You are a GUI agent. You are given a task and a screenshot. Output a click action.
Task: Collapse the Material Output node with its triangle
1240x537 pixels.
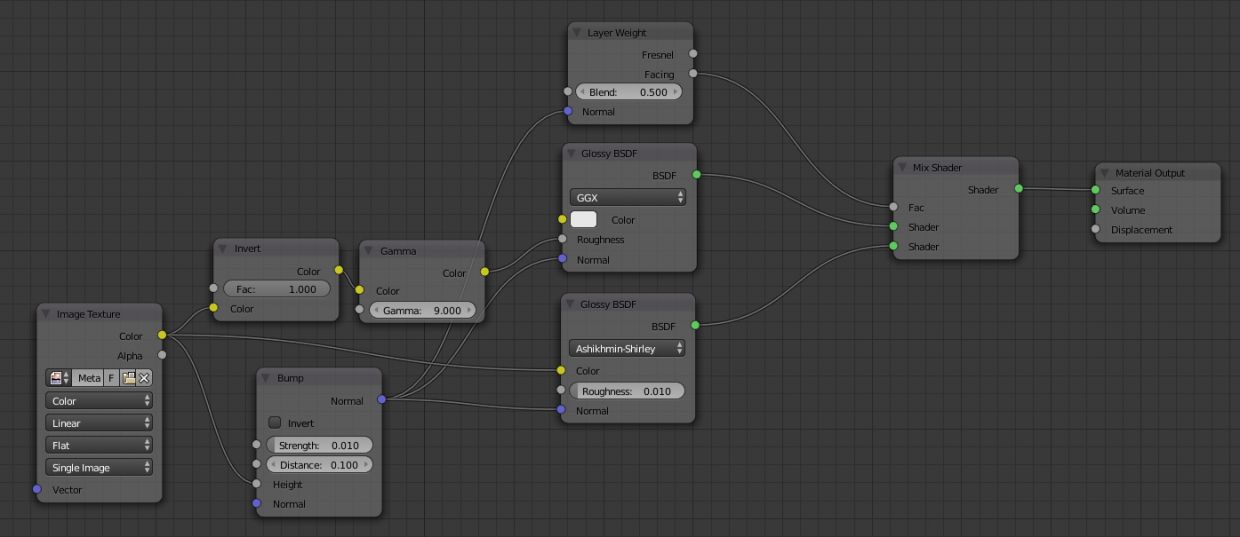pos(1105,173)
